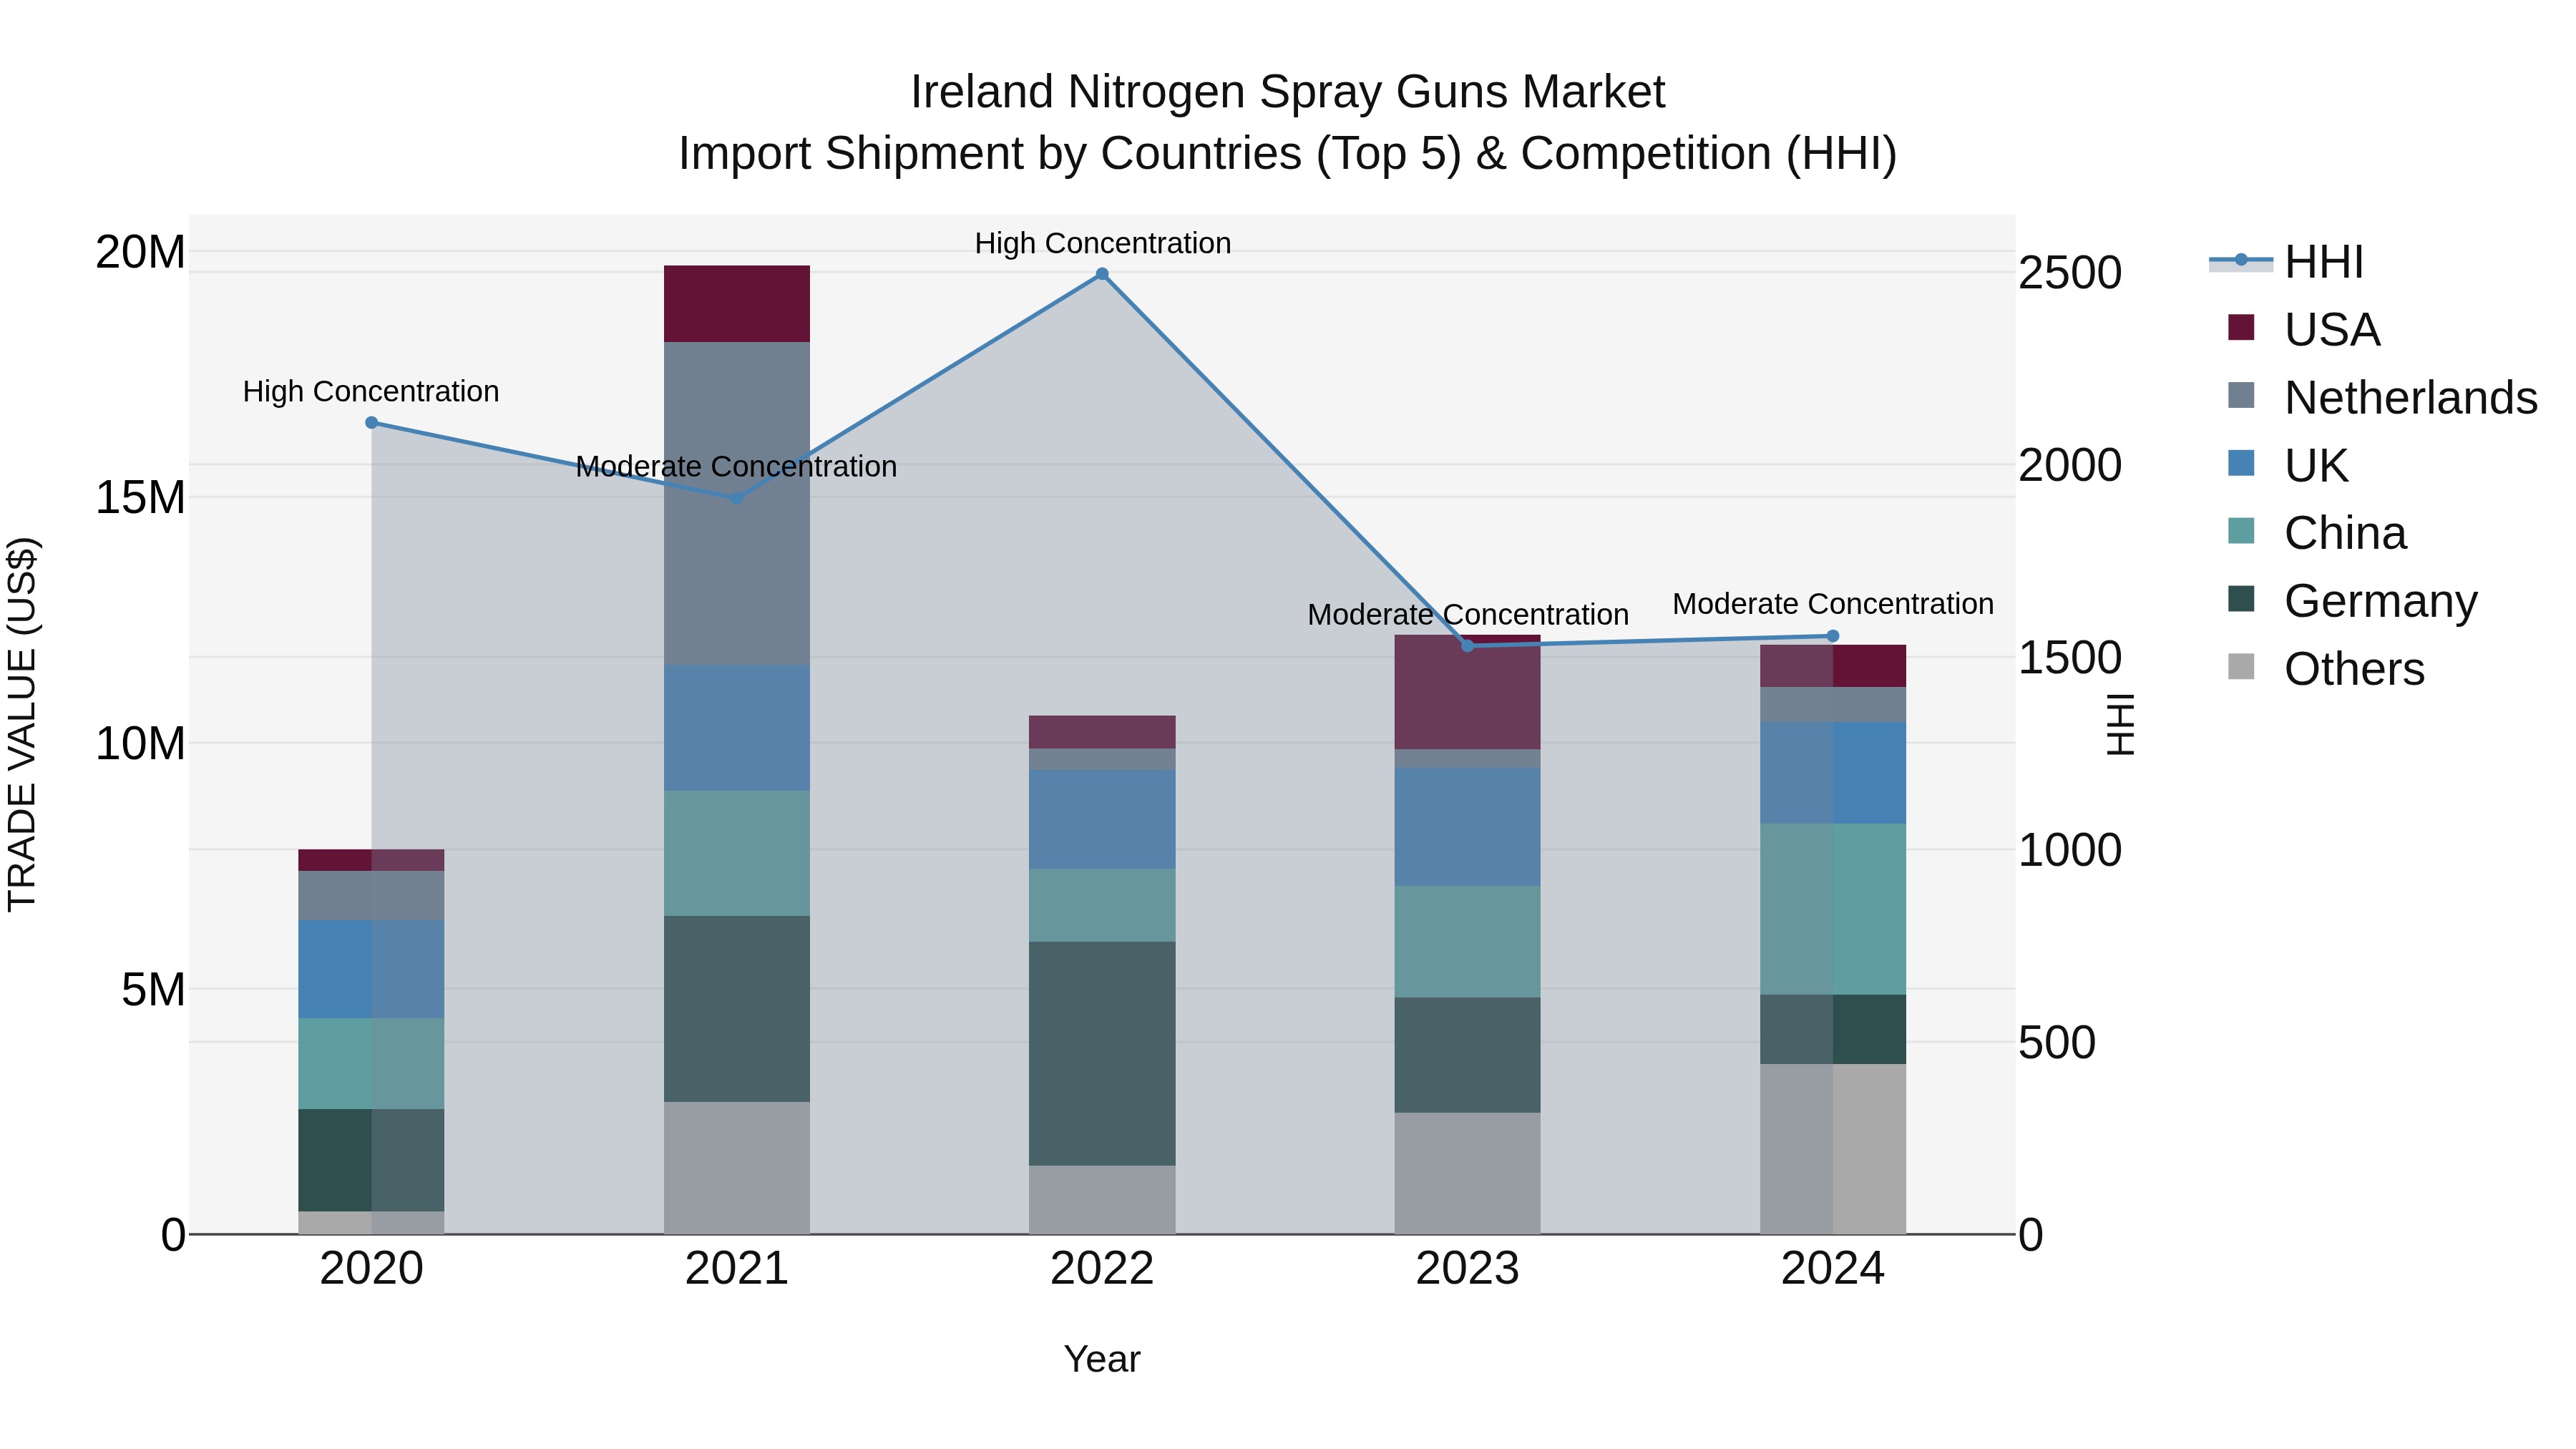This screenshot has height=1449, width=2576.
Task: Click the HHI line marker legend icon
Action: (2241, 260)
